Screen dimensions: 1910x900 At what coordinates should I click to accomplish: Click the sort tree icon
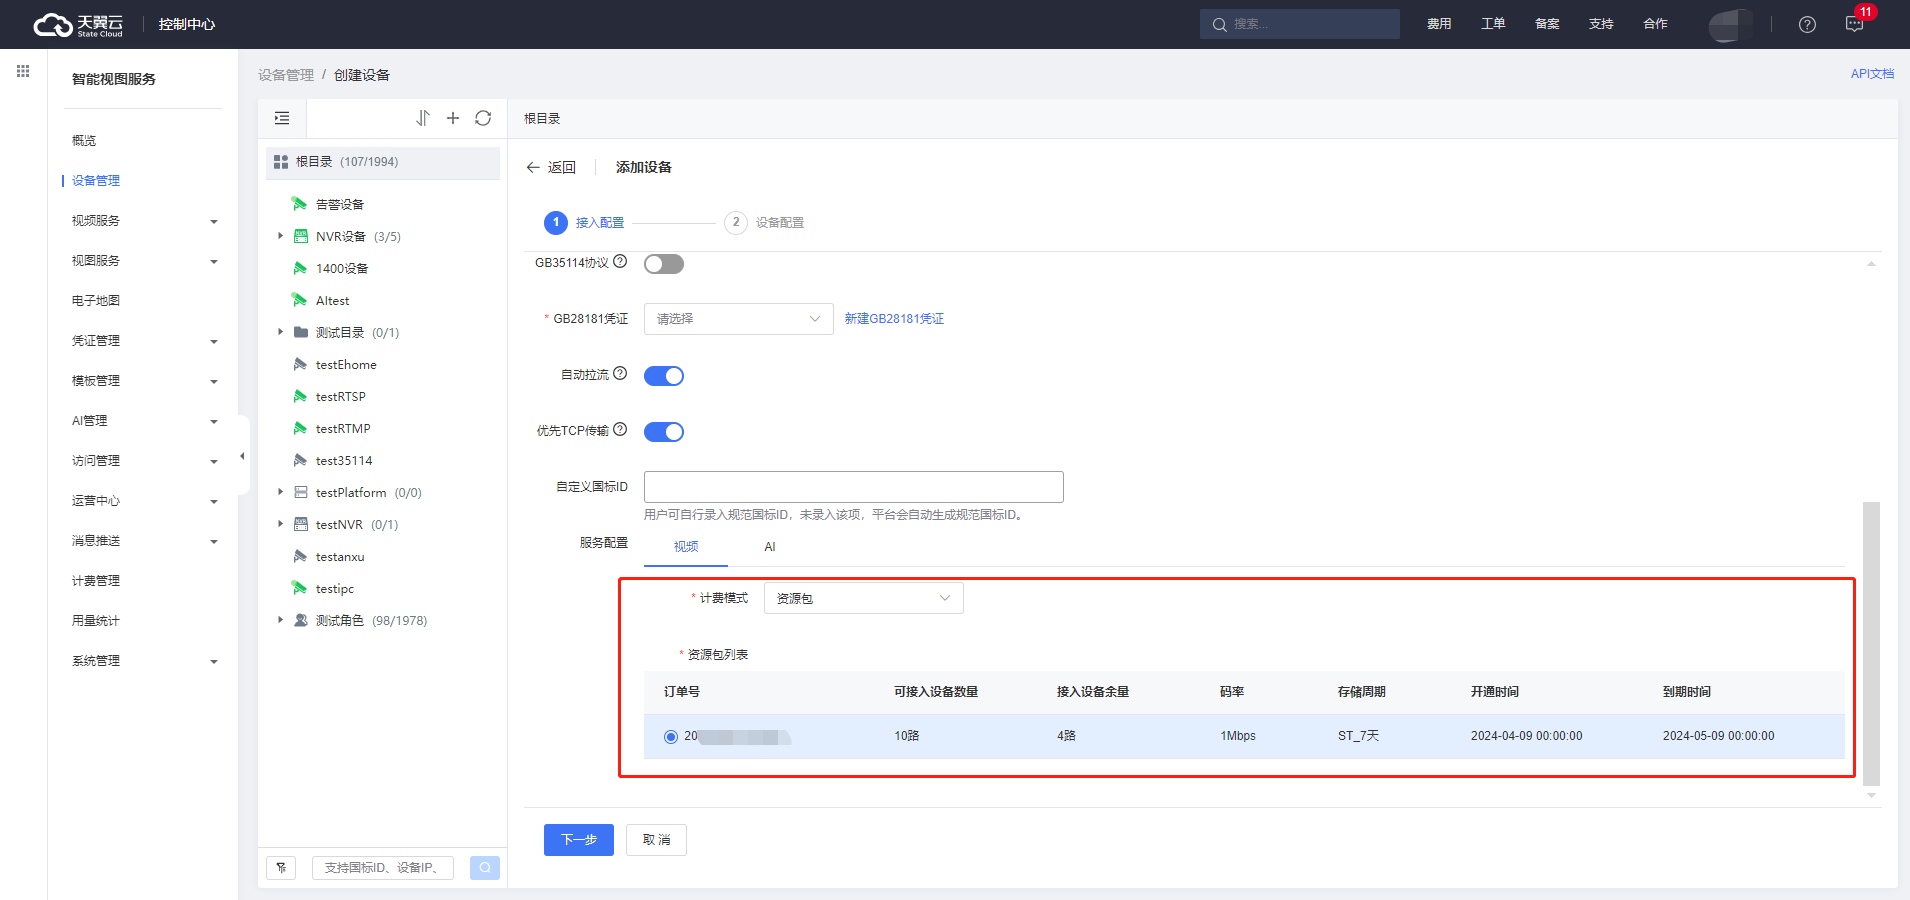[423, 118]
